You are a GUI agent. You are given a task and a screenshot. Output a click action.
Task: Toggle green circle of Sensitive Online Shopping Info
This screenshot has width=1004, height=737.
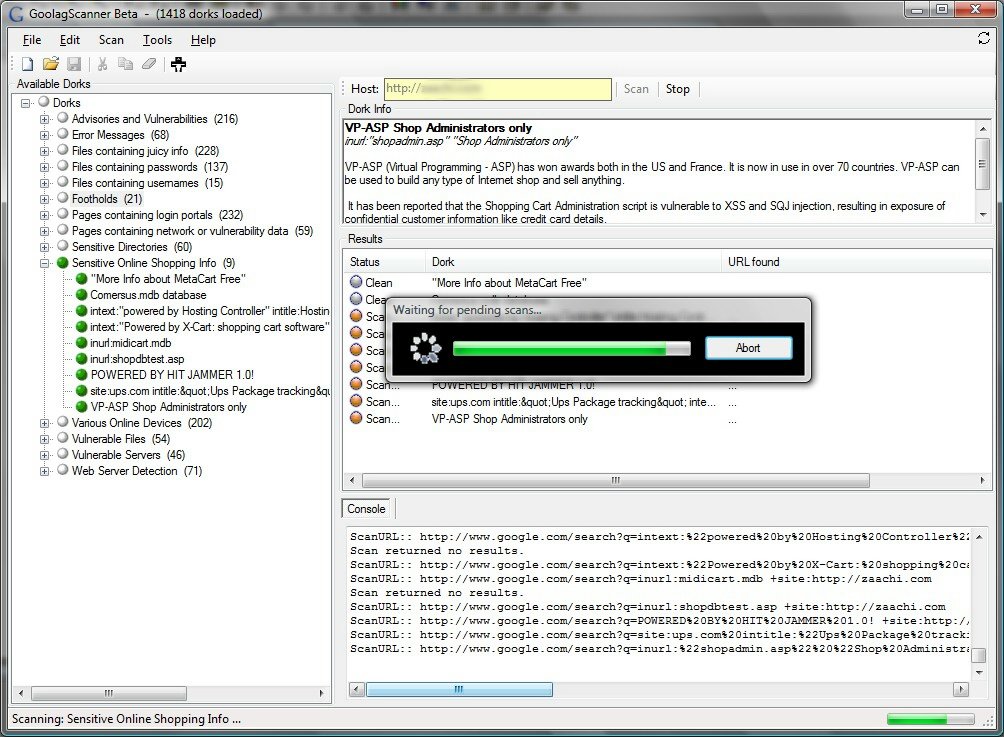point(63,263)
